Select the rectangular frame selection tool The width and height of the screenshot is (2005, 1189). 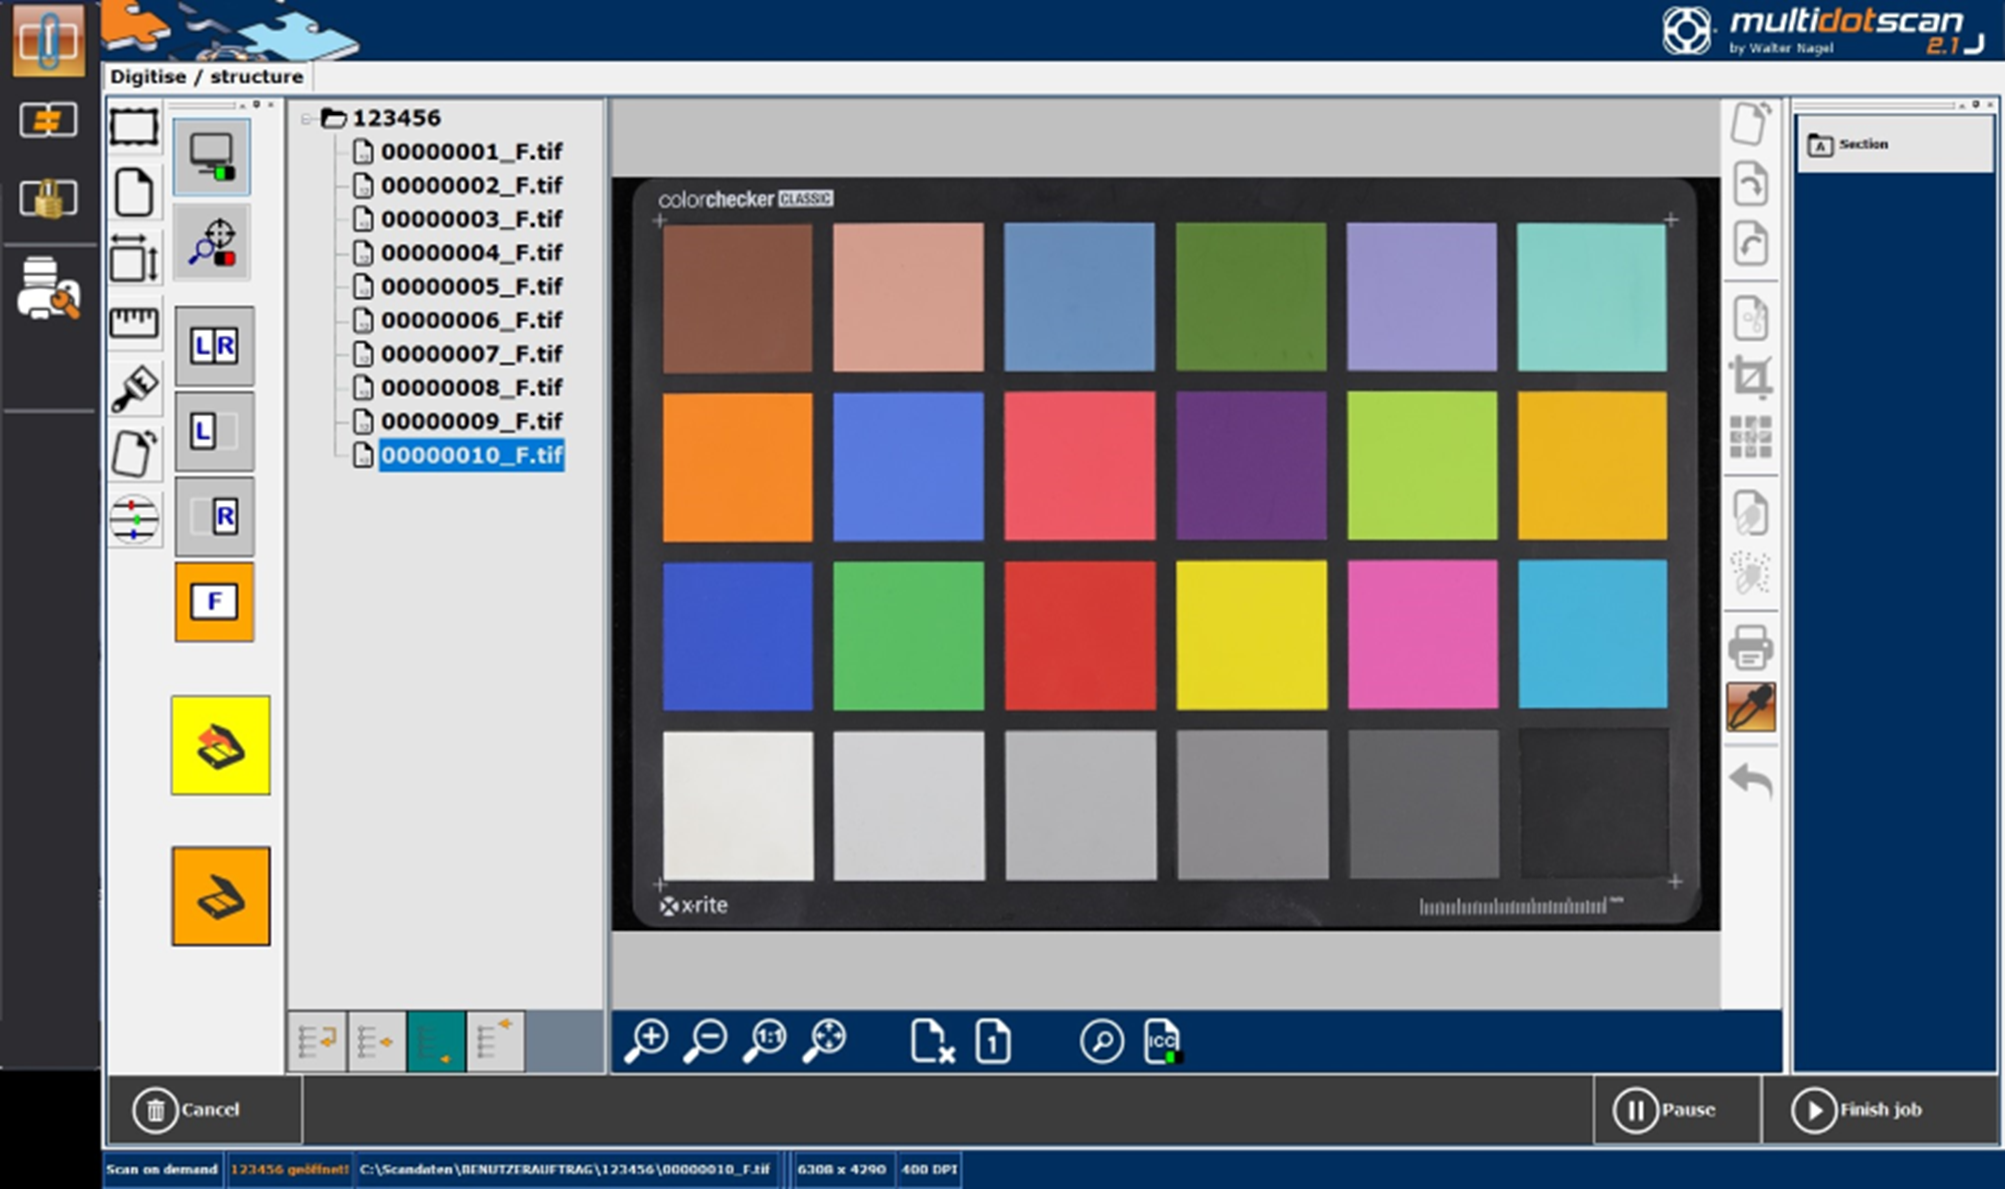point(134,129)
